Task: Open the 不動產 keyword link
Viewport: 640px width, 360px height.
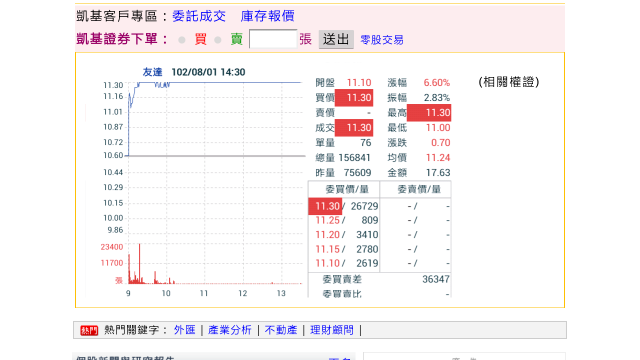Action: pos(281,330)
